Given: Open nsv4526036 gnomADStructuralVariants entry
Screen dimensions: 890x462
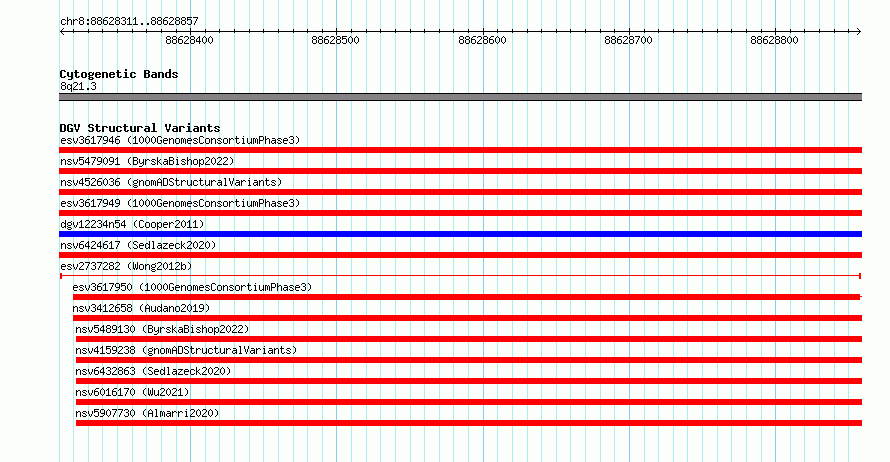Looking at the screenshot, I should [171, 182].
